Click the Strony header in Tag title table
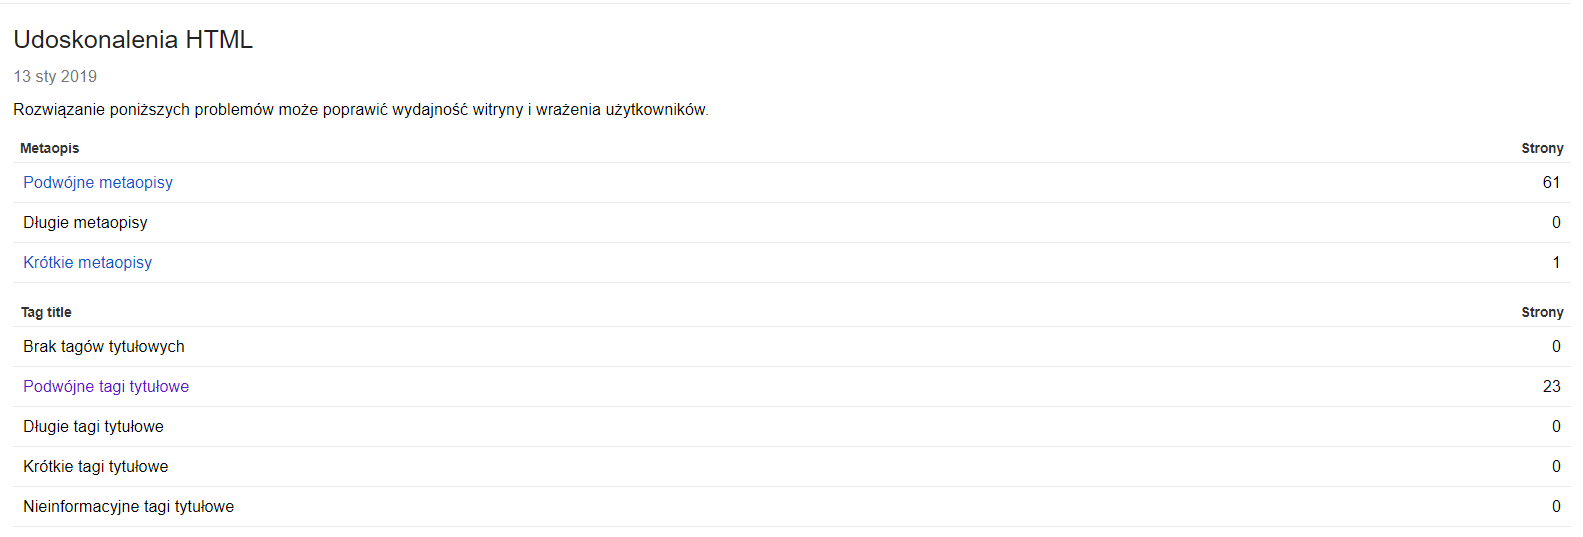 pos(1542,312)
